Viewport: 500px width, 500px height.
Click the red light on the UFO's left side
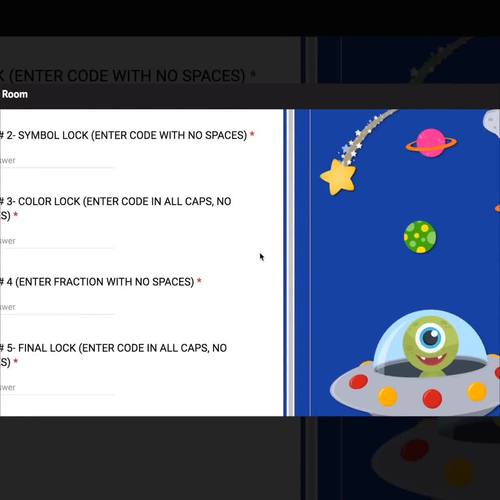coord(358,381)
